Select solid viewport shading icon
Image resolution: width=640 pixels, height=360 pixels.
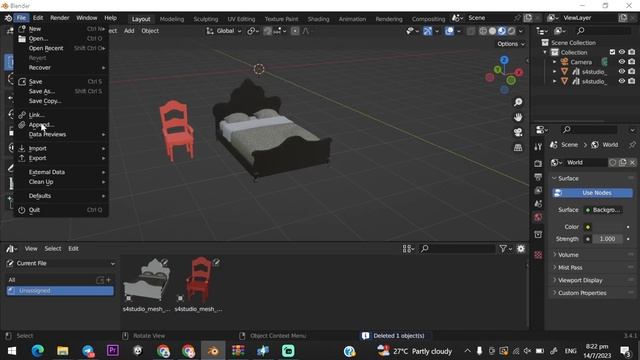pos(492,31)
